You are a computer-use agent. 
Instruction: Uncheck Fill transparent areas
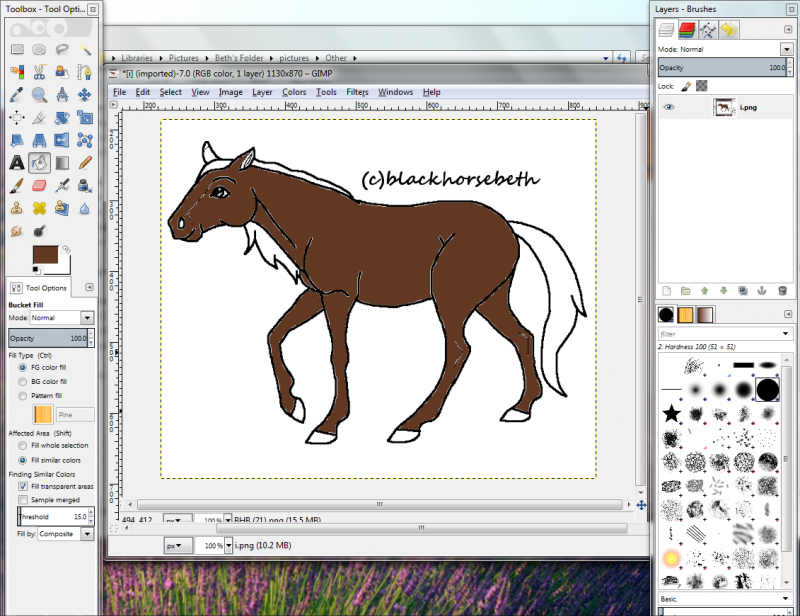coord(23,486)
